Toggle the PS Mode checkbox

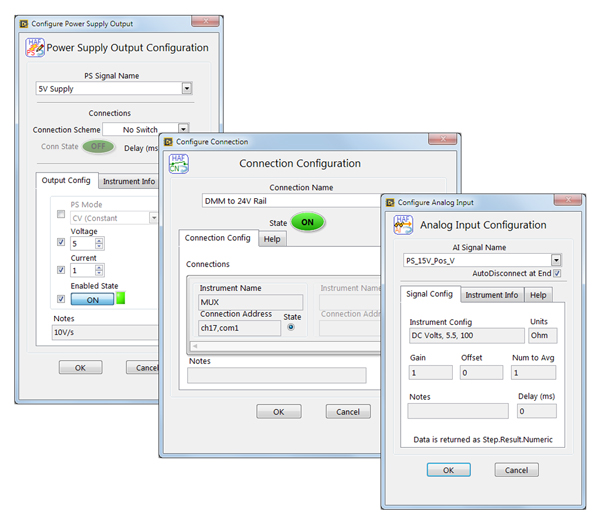[61, 214]
